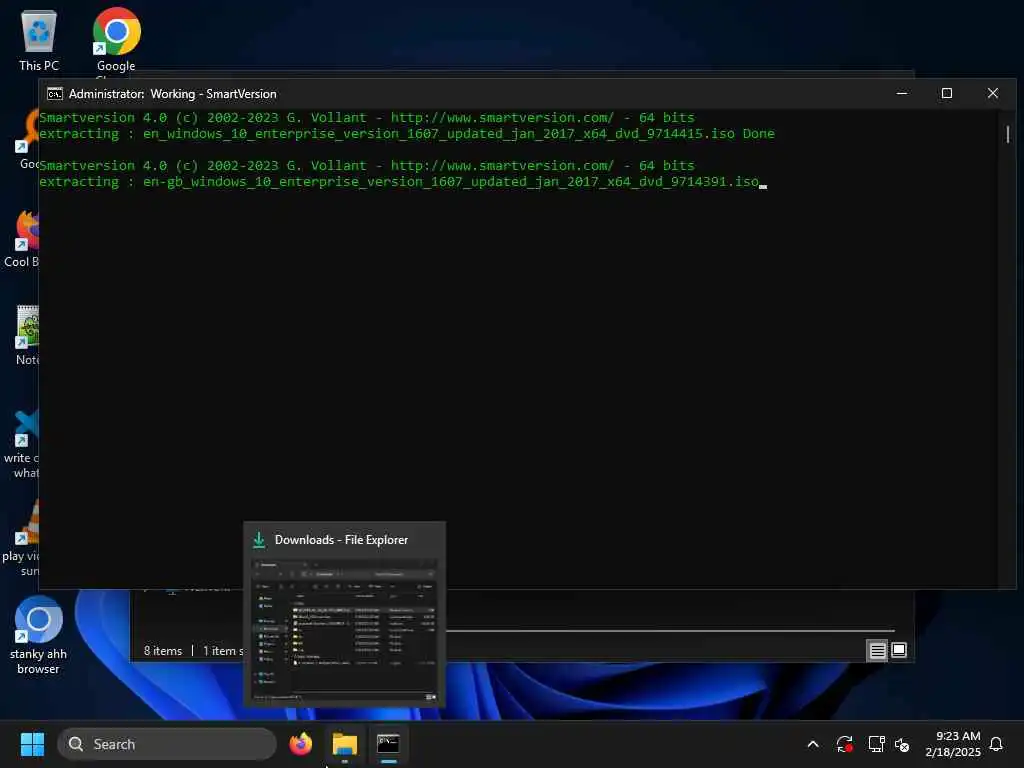Viewport: 1024px width, 768px height.
Task: Click the File Explorer horizontal scrollbar
Action: point(670,631)
